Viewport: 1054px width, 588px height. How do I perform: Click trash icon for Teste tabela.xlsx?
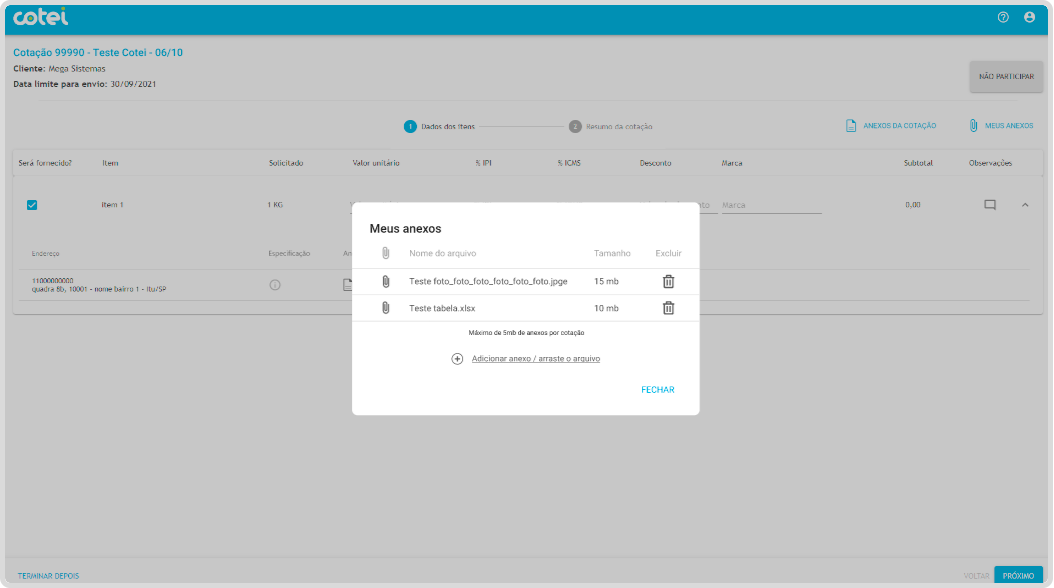[669, 308]
